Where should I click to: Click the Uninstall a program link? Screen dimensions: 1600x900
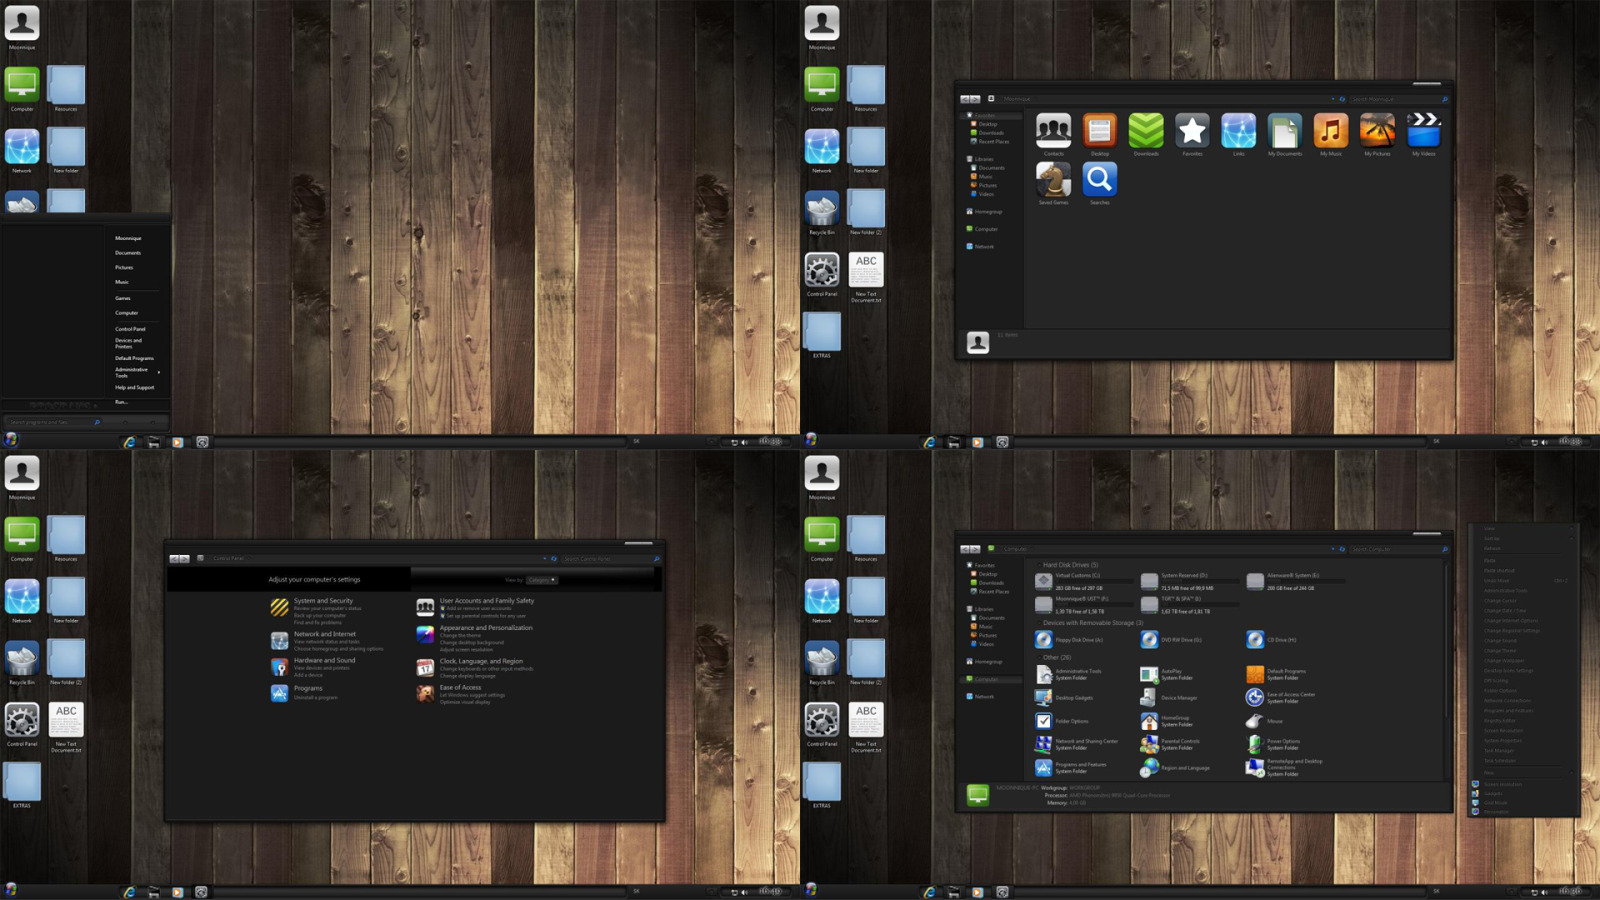point(316,698)
